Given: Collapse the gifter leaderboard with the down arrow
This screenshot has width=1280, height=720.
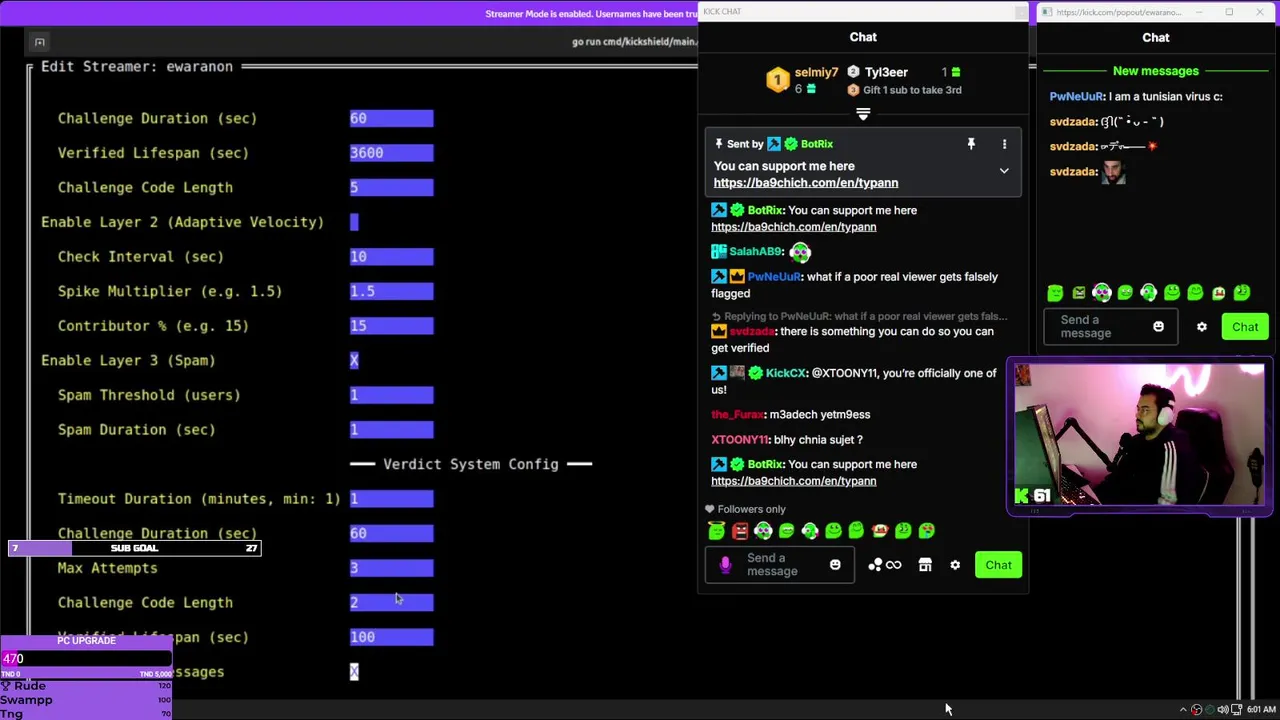Looking at the screenshot, I should [x=863, y=114].
